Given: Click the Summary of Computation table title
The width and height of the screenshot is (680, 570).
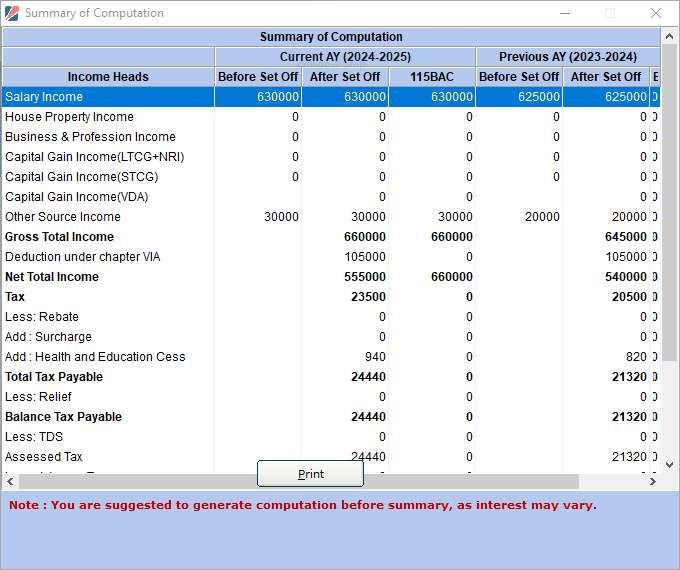Looking at the screenshot, I should tap(331, 37).
